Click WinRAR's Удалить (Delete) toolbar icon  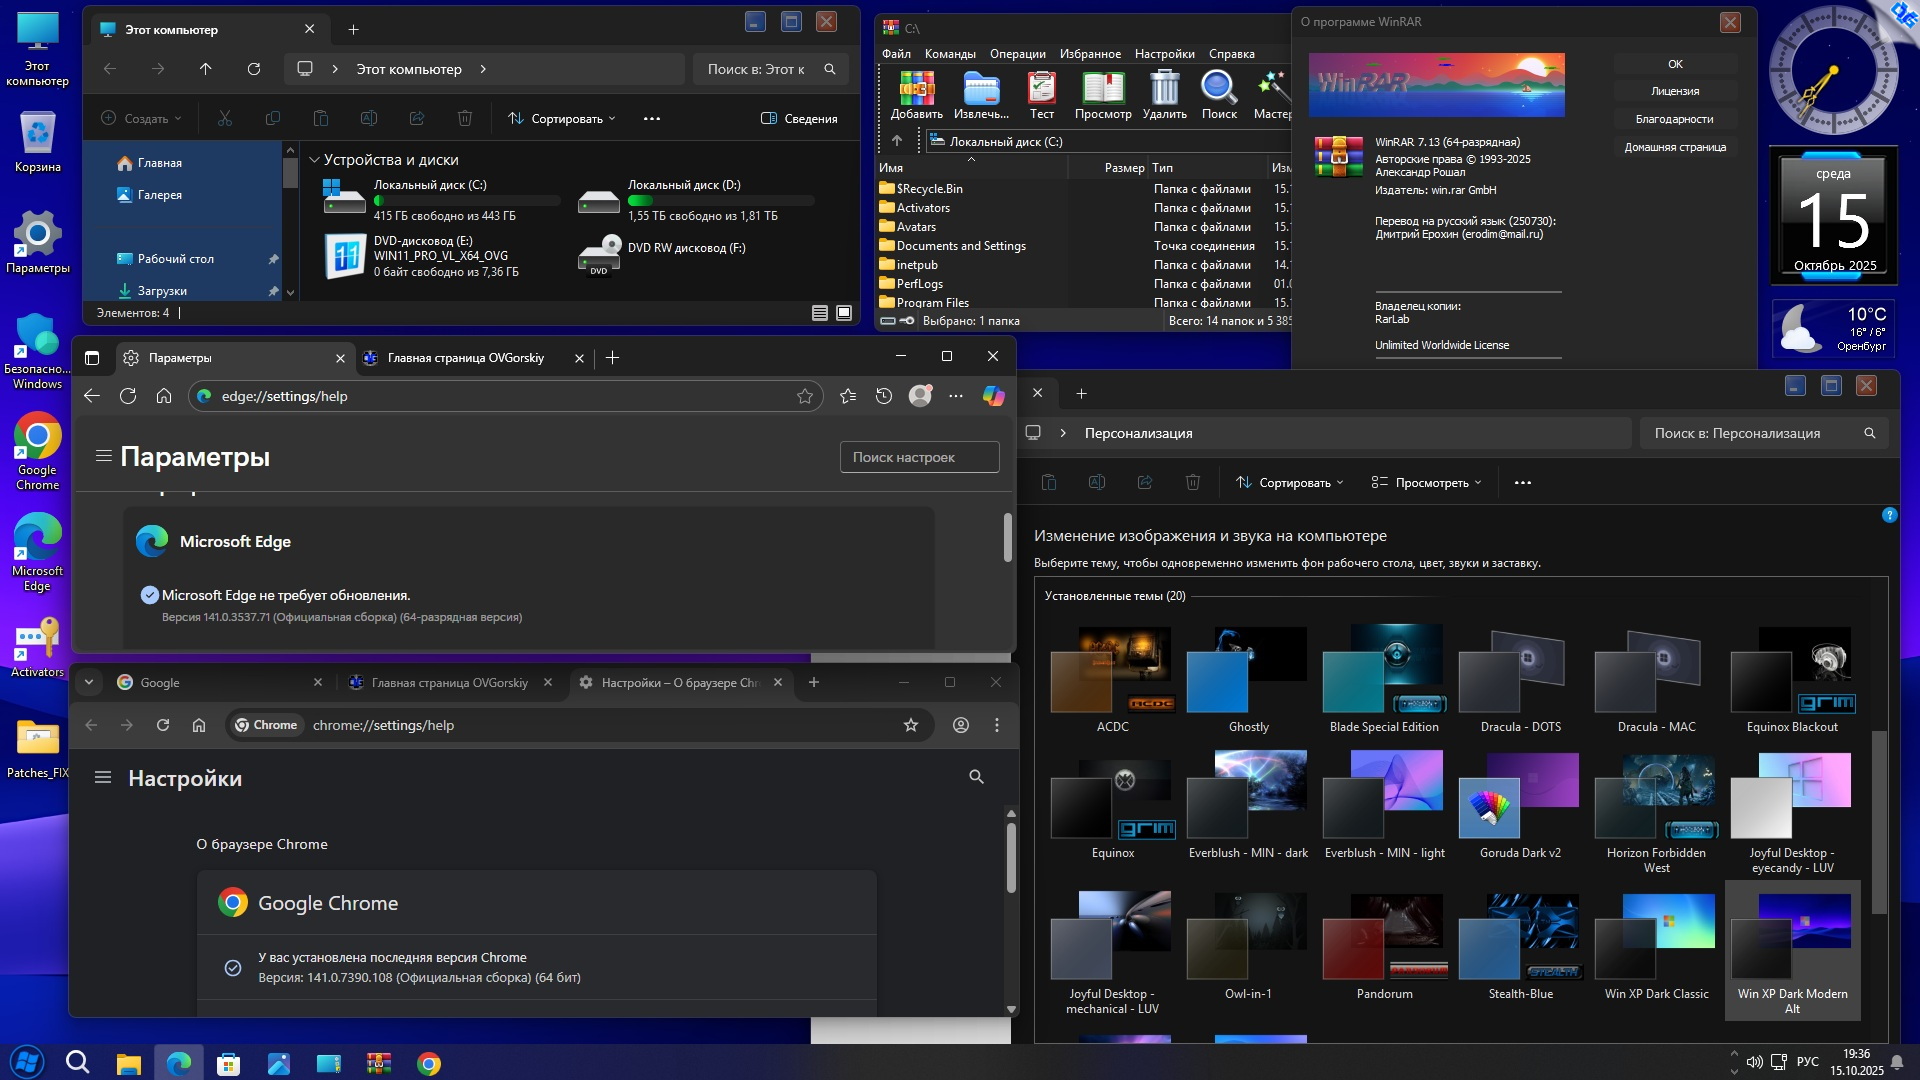pyautogui.click(x=1164, y=89)
